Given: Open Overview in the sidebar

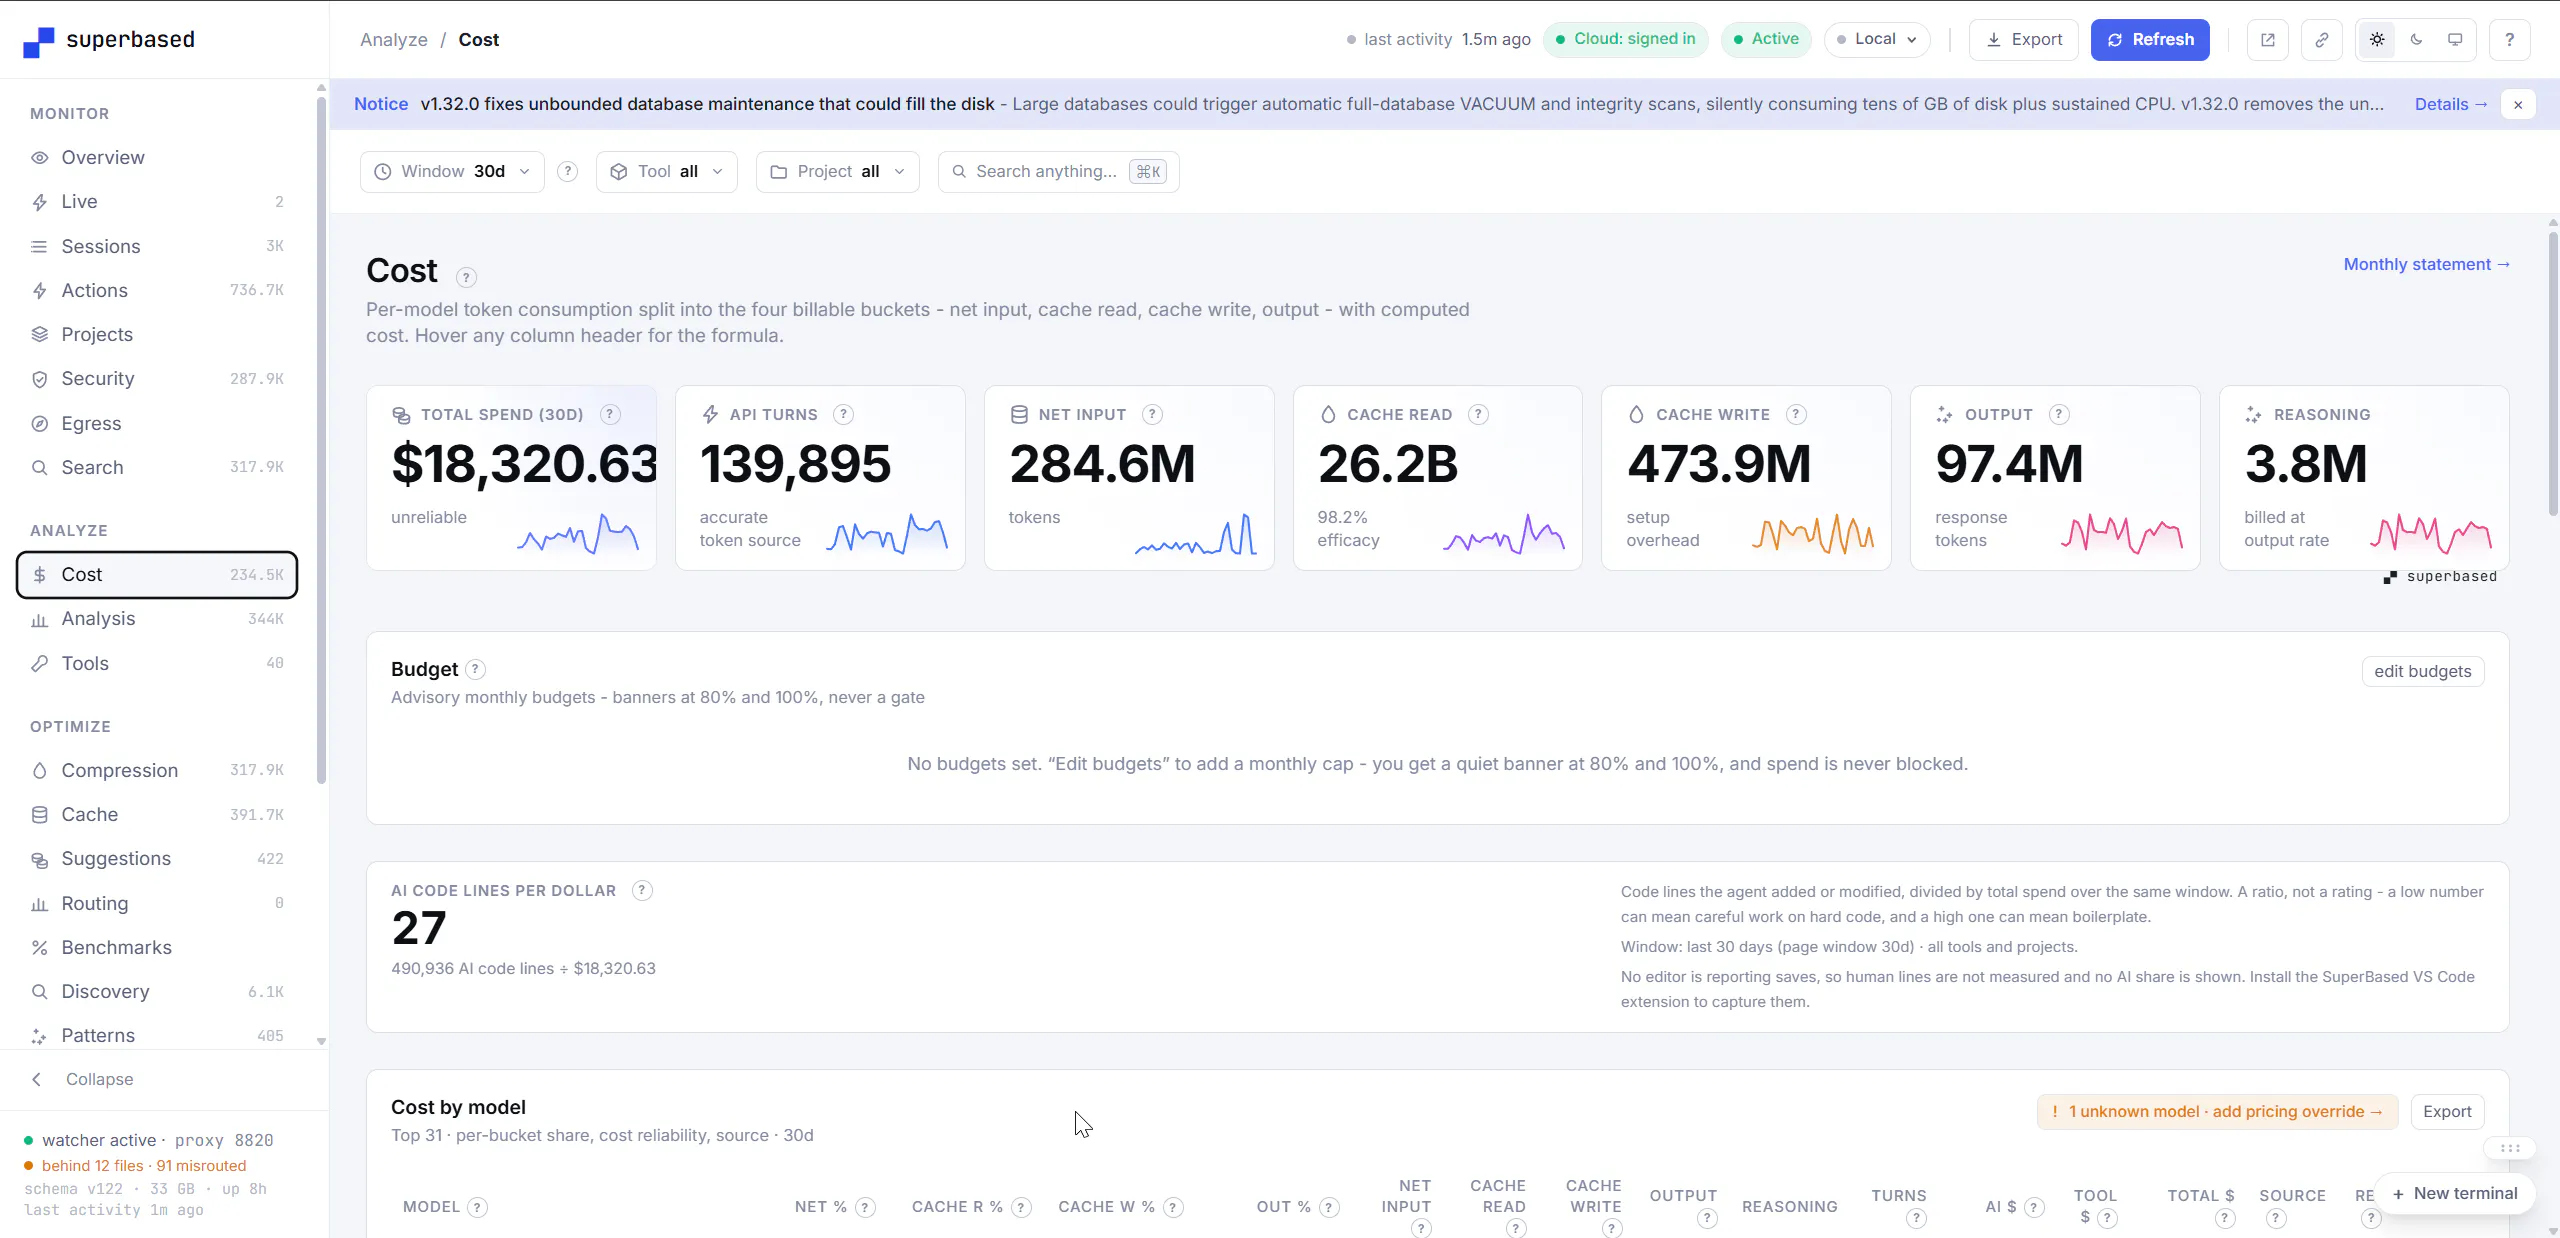Looking at the screenshot, I should [157, 157].
